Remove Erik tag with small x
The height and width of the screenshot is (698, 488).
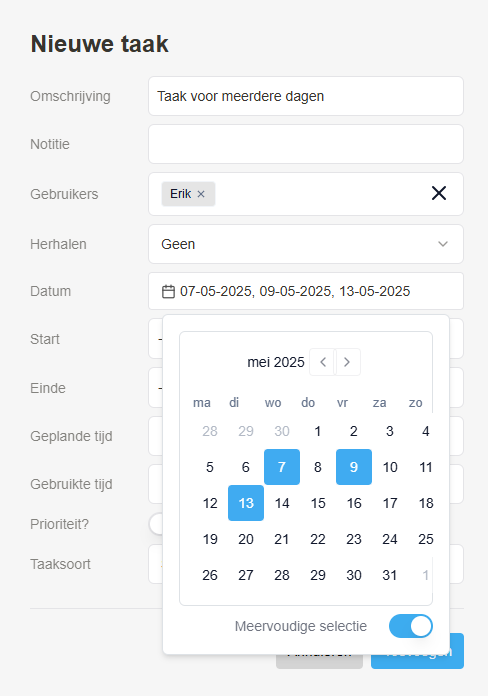tap(201, 194)
